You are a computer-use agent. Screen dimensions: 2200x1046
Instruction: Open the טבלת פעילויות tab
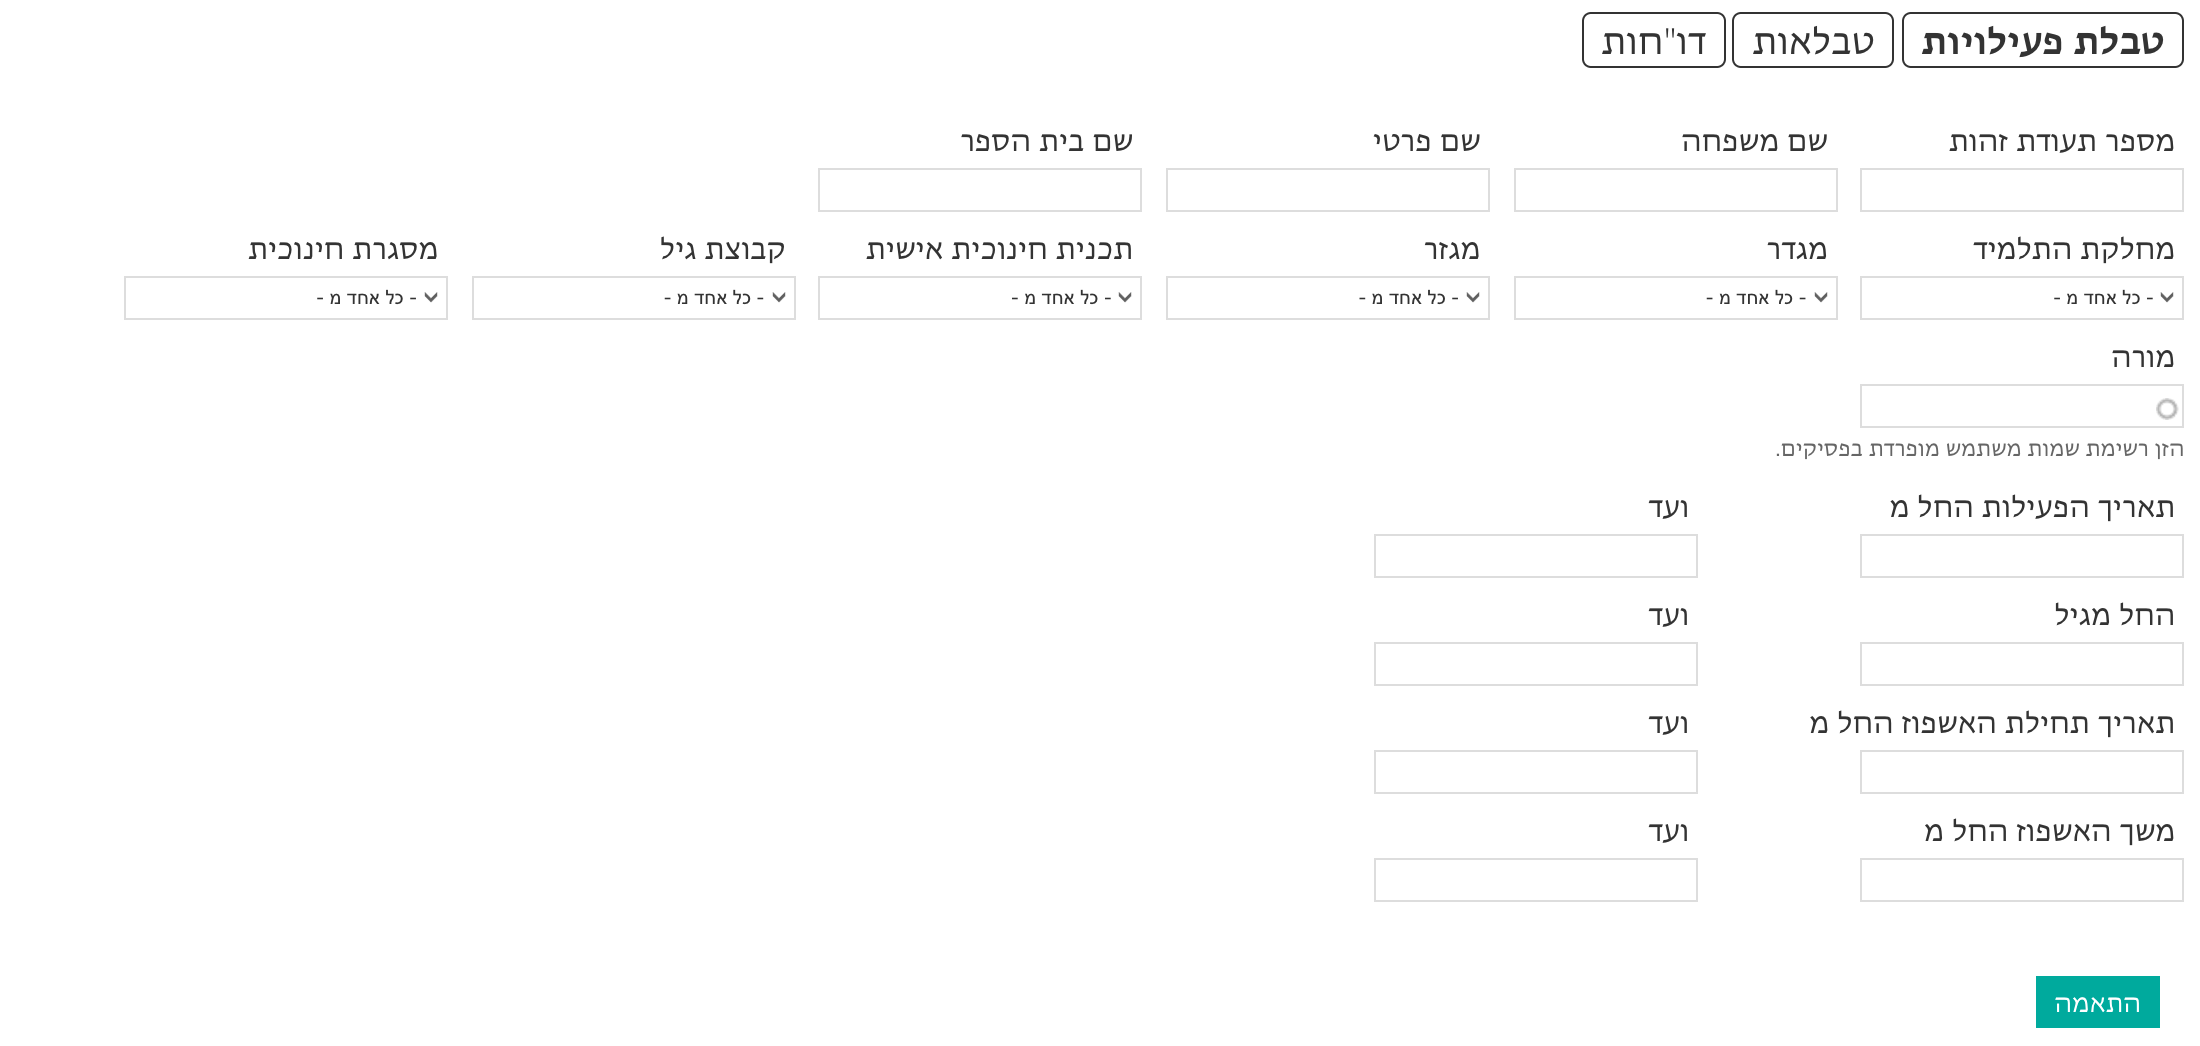(2041, 41)
